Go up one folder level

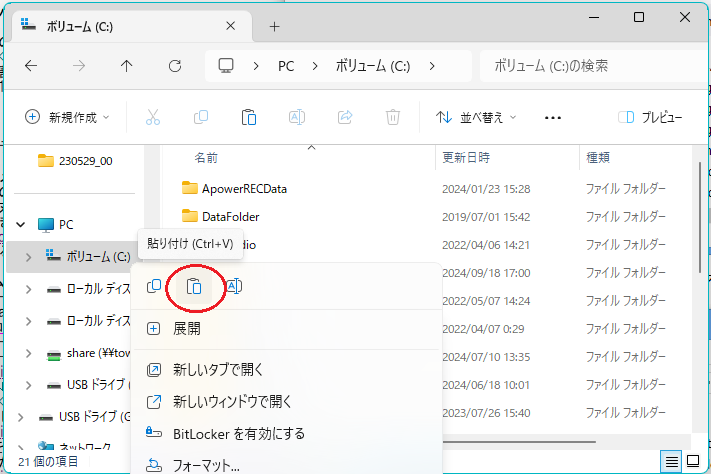coord(127,66)
